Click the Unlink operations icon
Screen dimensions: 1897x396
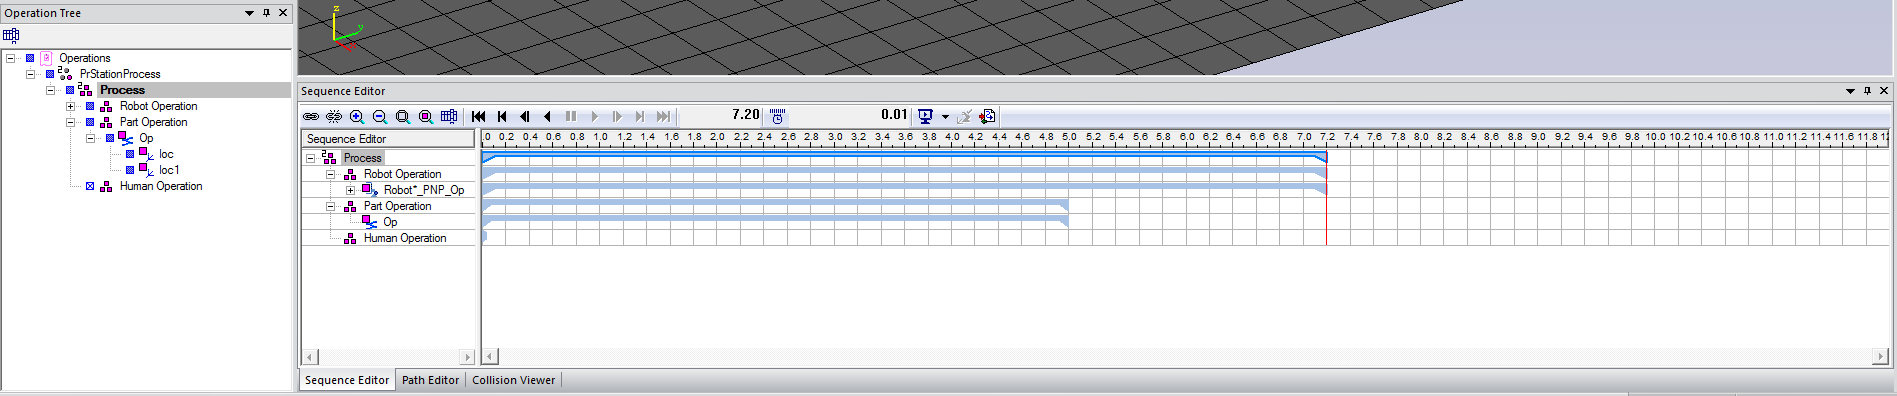point(334,117)
